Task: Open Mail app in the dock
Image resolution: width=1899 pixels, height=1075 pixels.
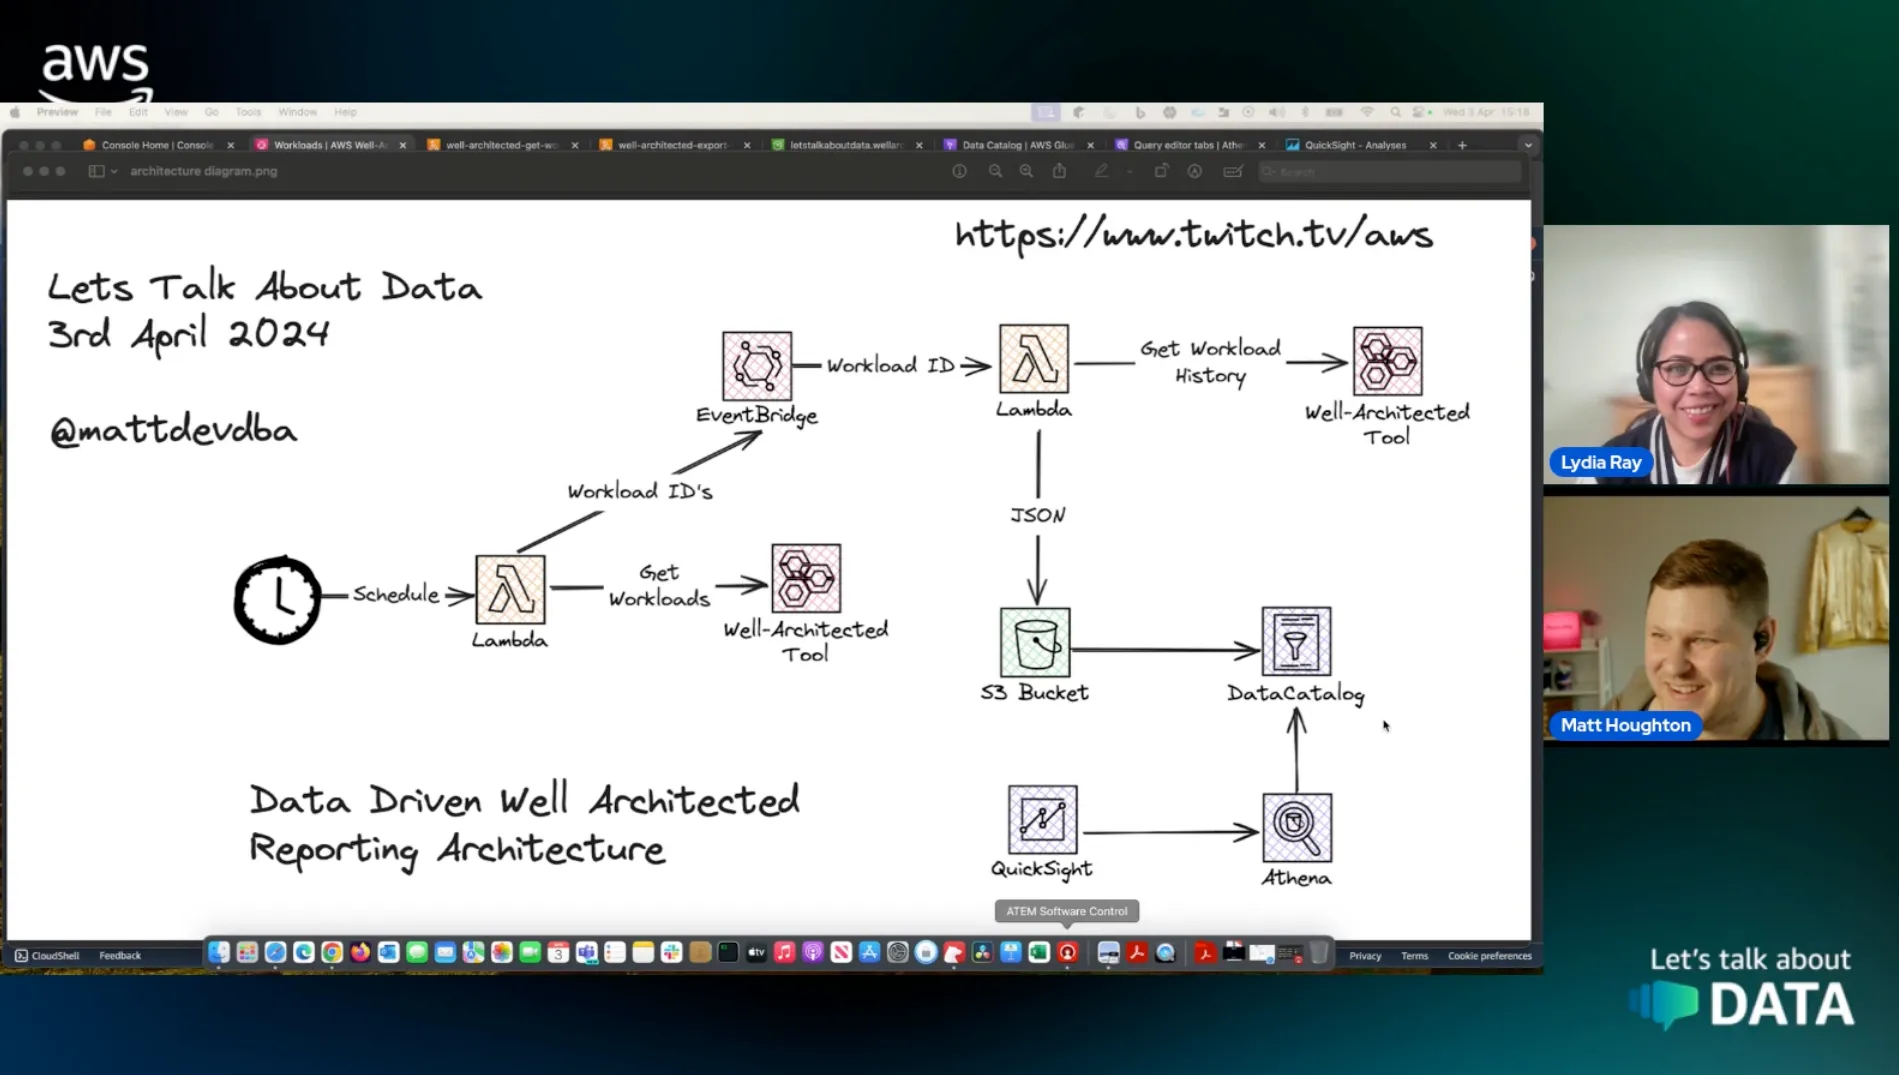Action: pos(445,952)
